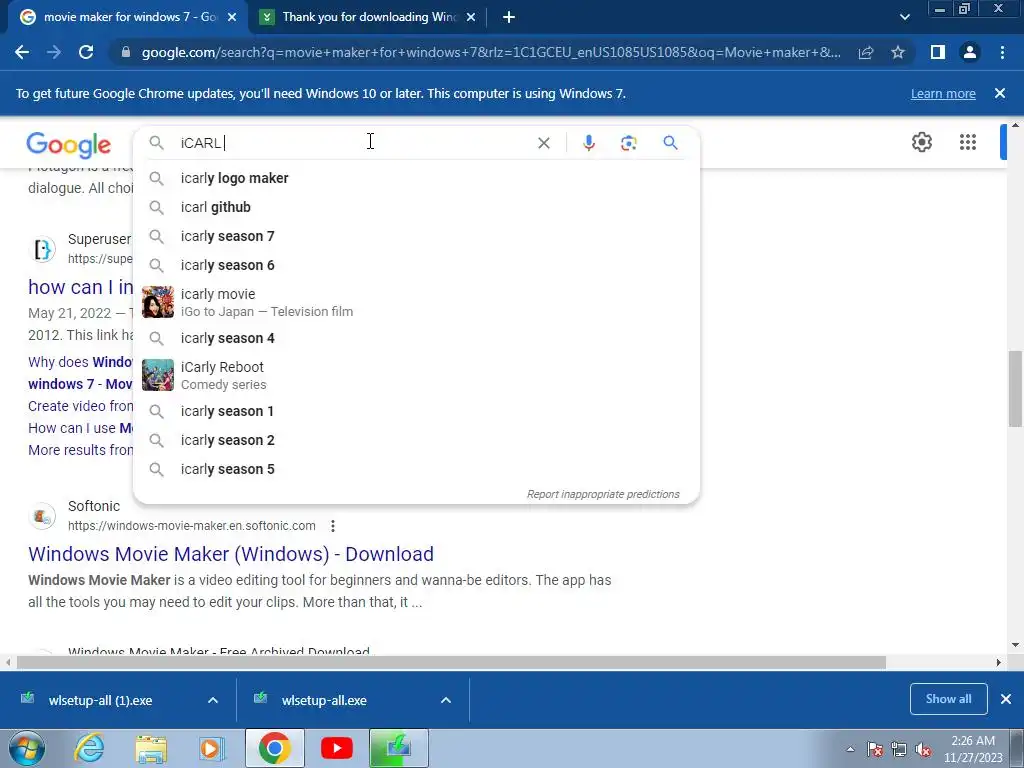Dismiss the Chrome update notification bar
Screen dimensions: 1024x768
pyautogui.click(x=1000, y=93)
